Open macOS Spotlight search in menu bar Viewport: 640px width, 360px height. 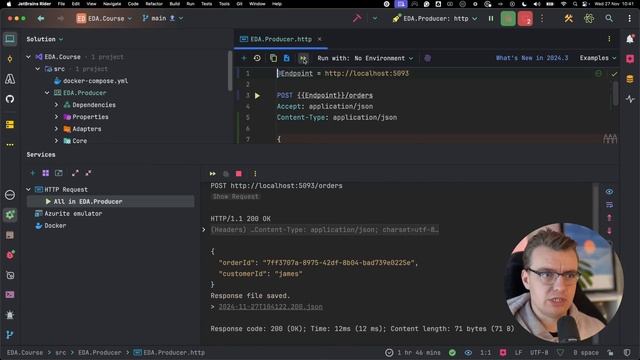click(575, 4)
